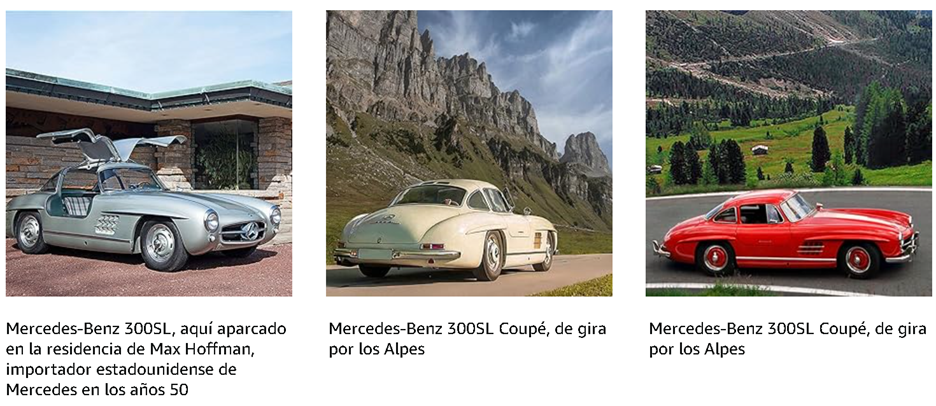
Task: Click the red car's front wheel
Action: coord(858,260)
